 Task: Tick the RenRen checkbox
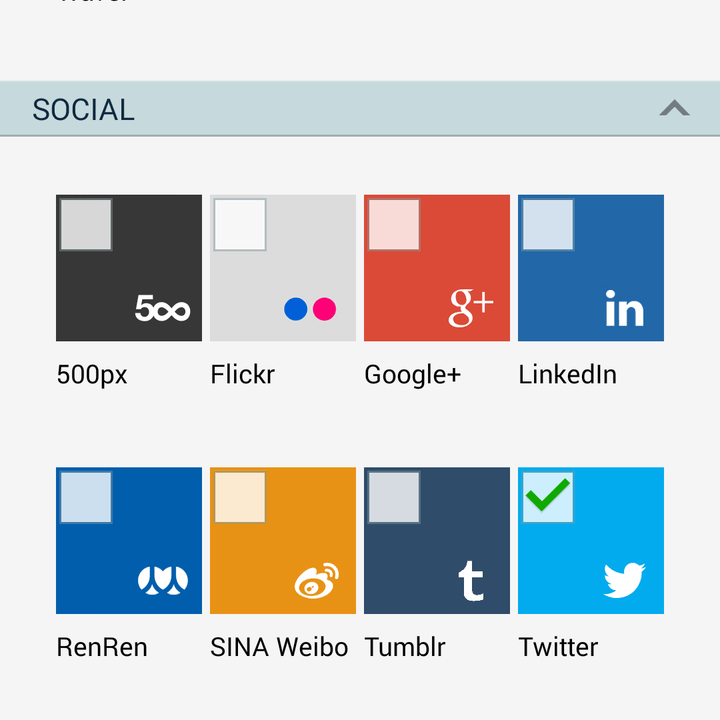86,497
